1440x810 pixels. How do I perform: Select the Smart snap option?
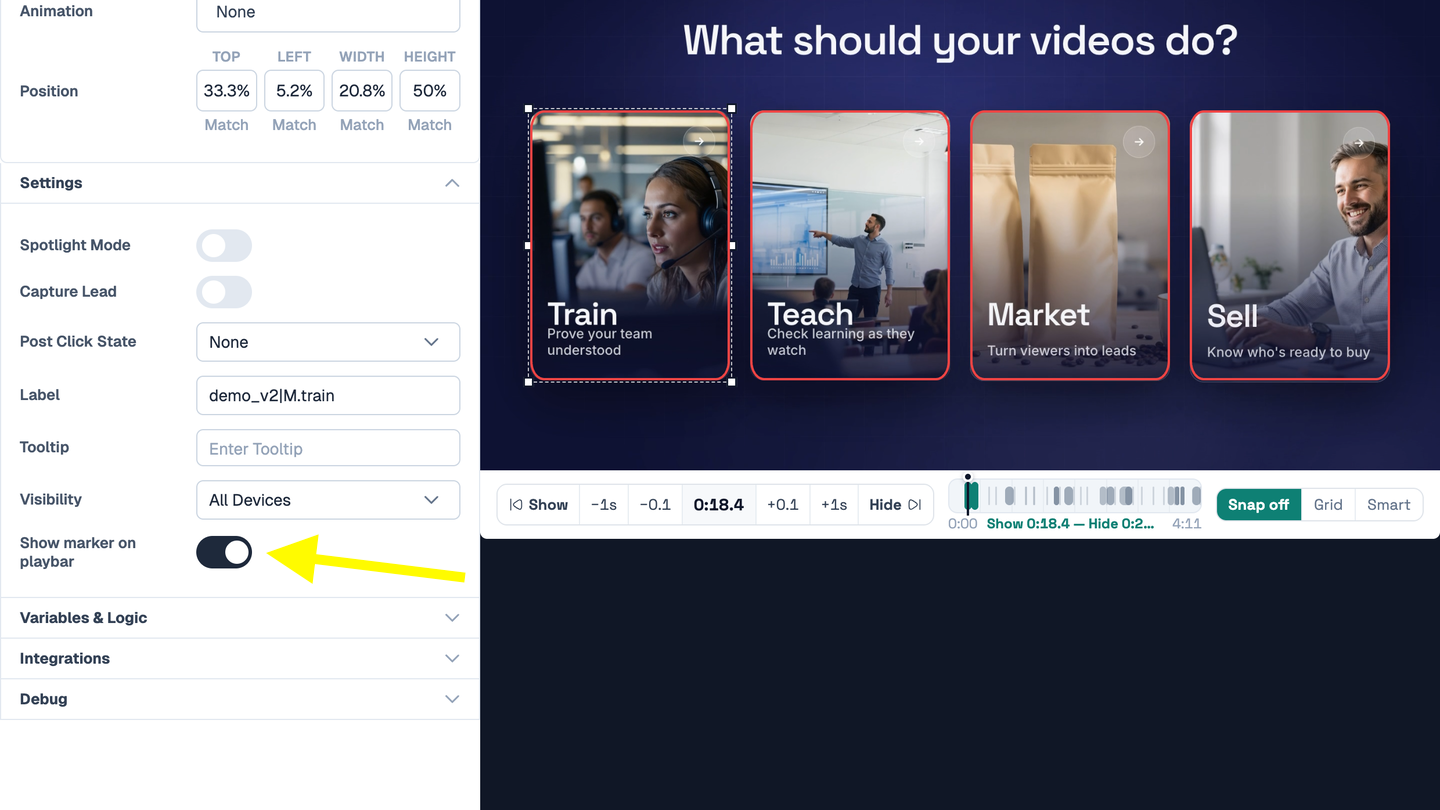pyautogui.click(x=1389, y=505)
